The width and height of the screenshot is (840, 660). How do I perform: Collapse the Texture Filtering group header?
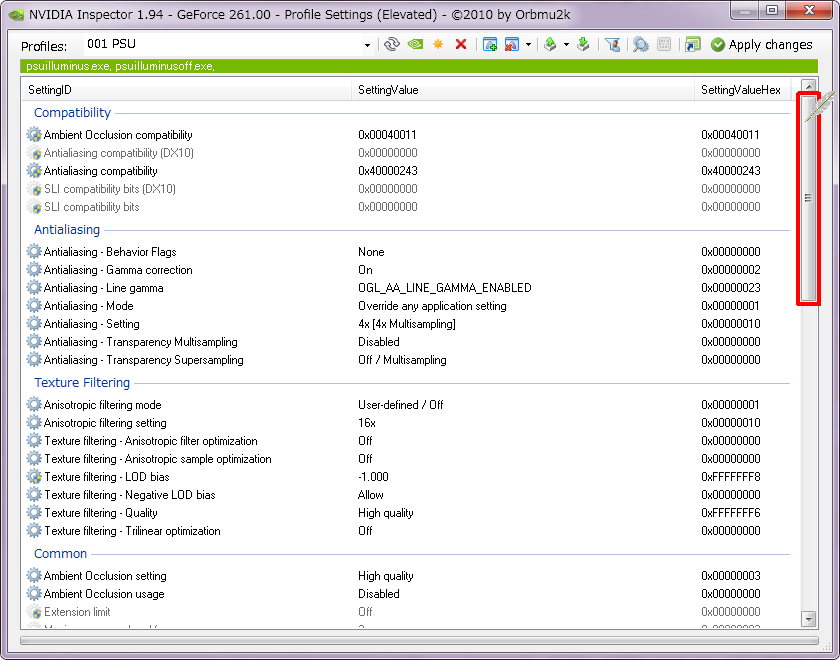(82, 382)
